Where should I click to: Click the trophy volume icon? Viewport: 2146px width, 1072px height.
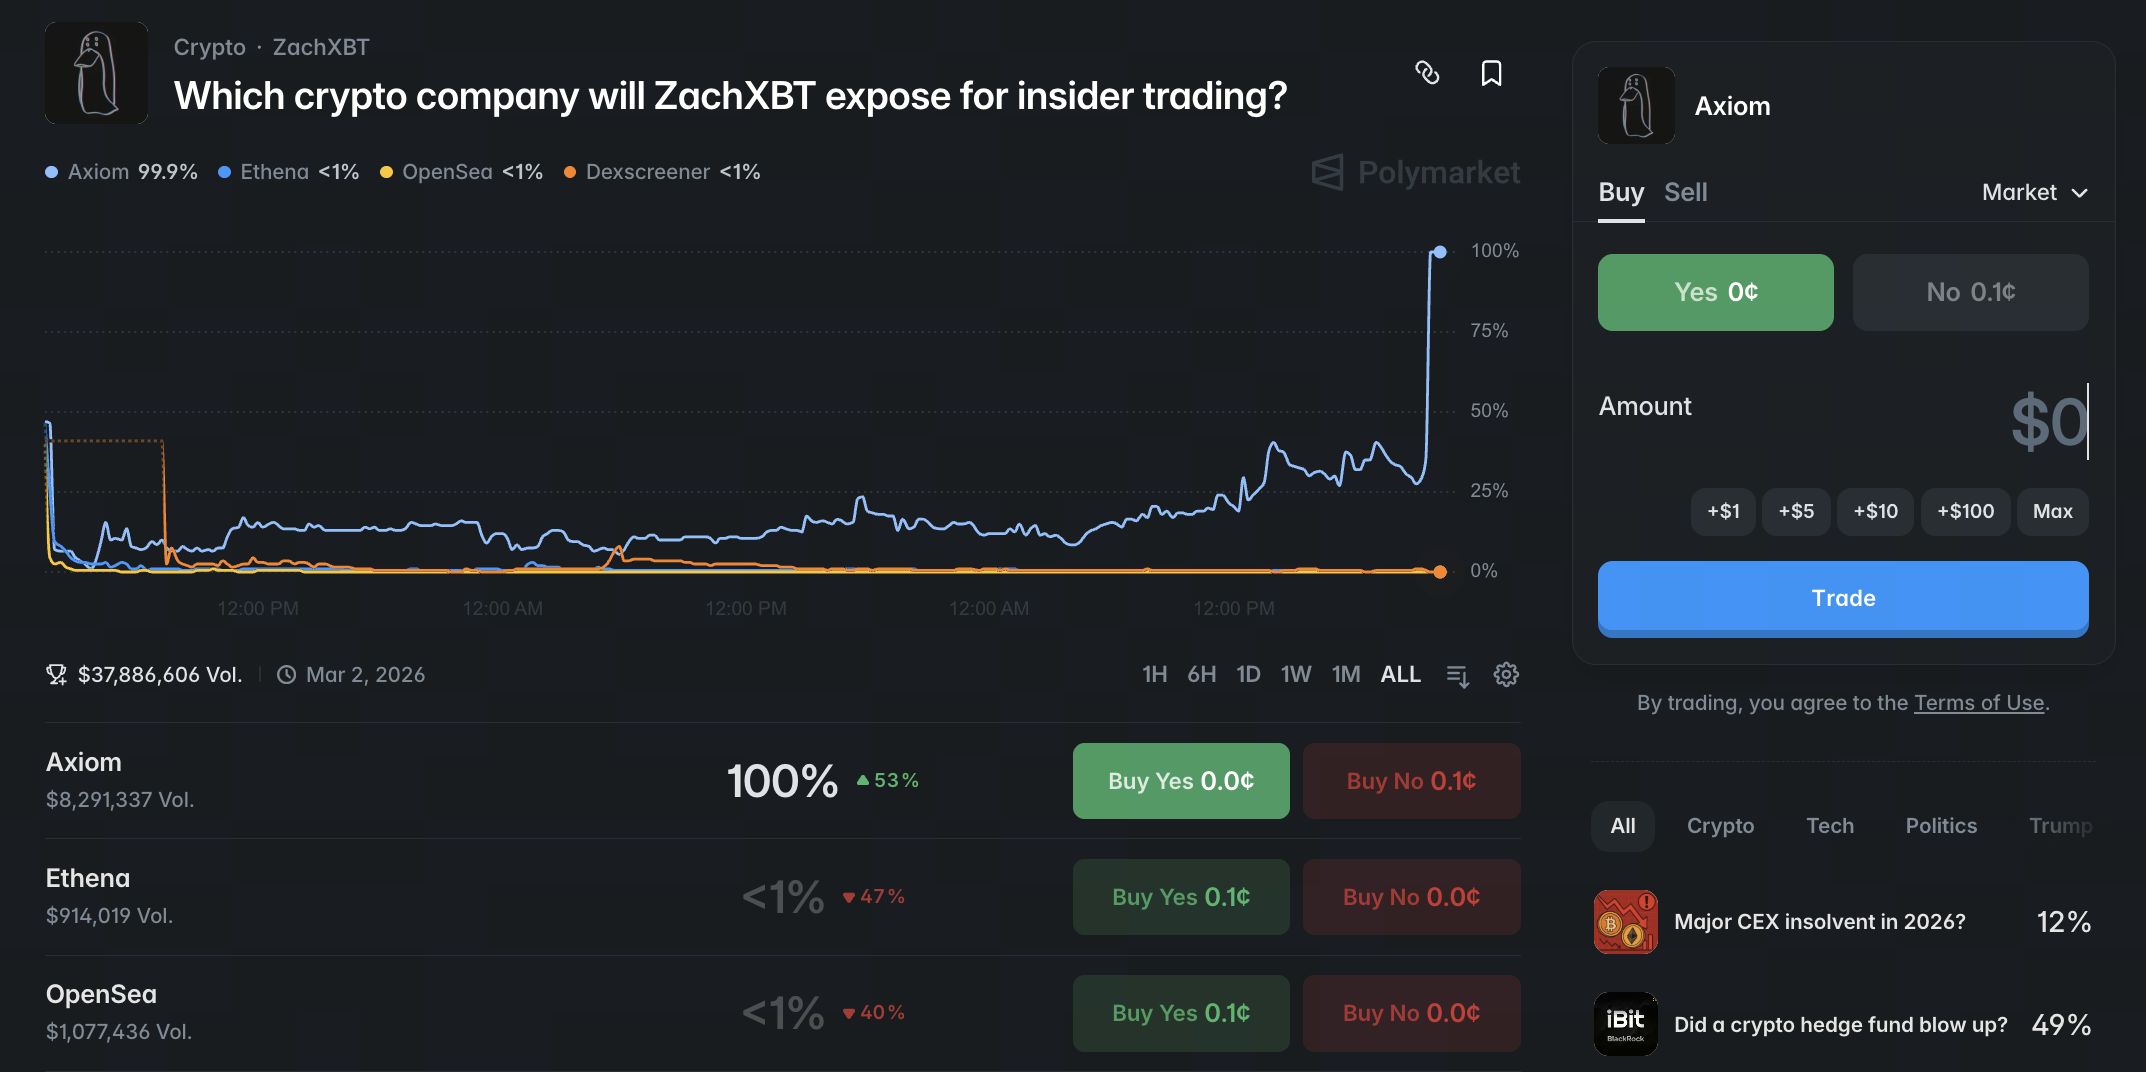click(57, 675)
